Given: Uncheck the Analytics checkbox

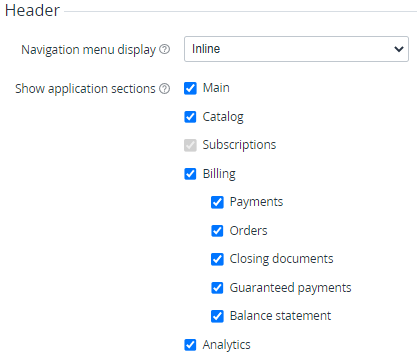Looking at the screenshot, I should click(x=190, y=345).
